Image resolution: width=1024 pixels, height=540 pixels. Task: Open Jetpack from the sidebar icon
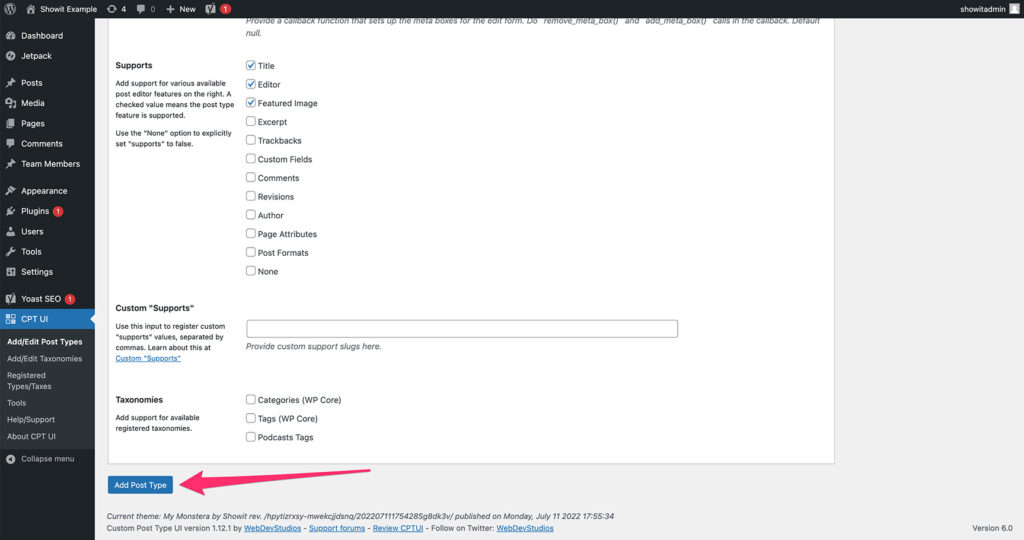tap(10, 56)
